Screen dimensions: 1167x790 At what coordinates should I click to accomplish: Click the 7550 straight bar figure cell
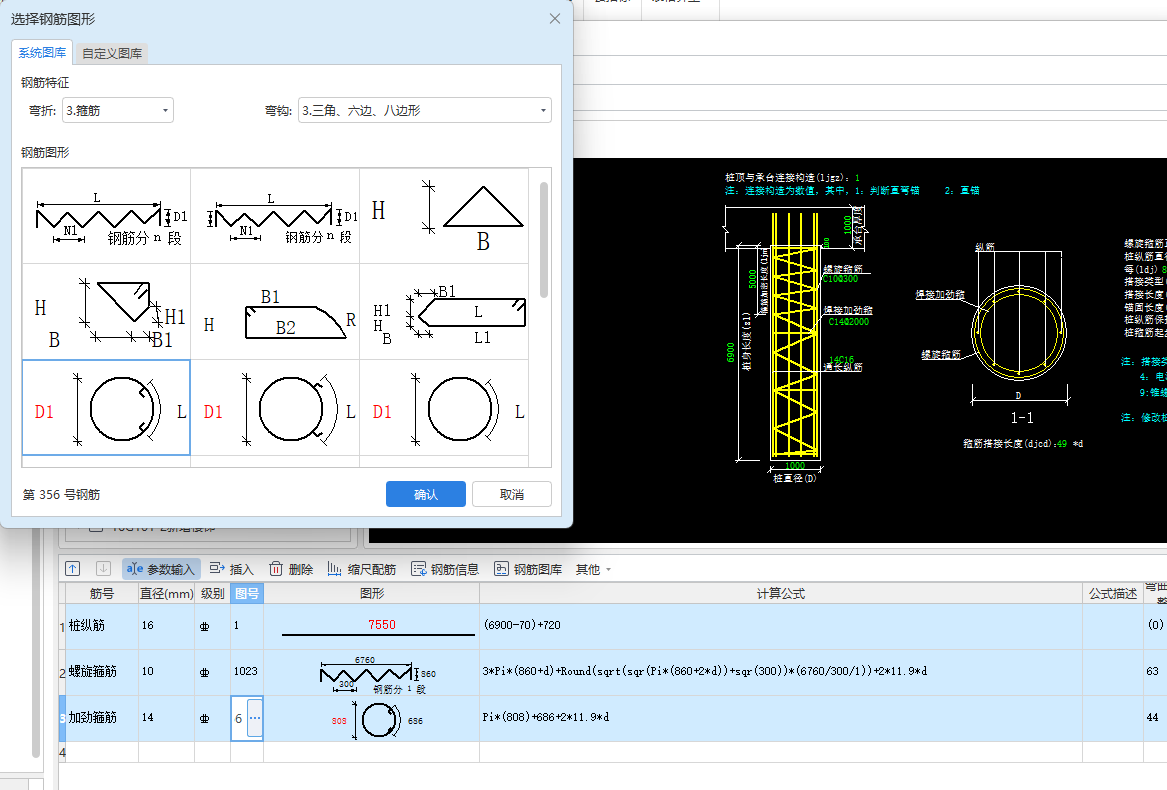pos(371,625)
